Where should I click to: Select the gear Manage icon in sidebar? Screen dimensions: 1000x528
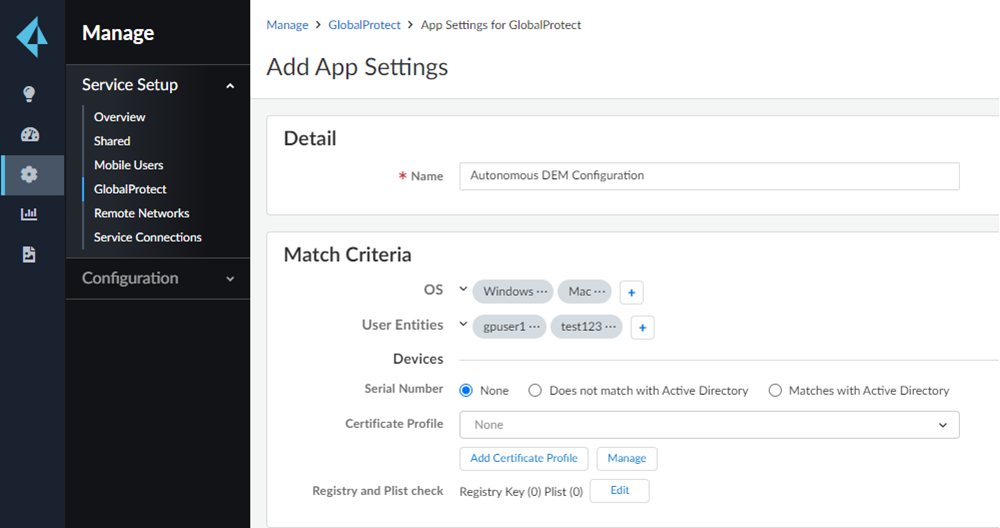(29, 175)
